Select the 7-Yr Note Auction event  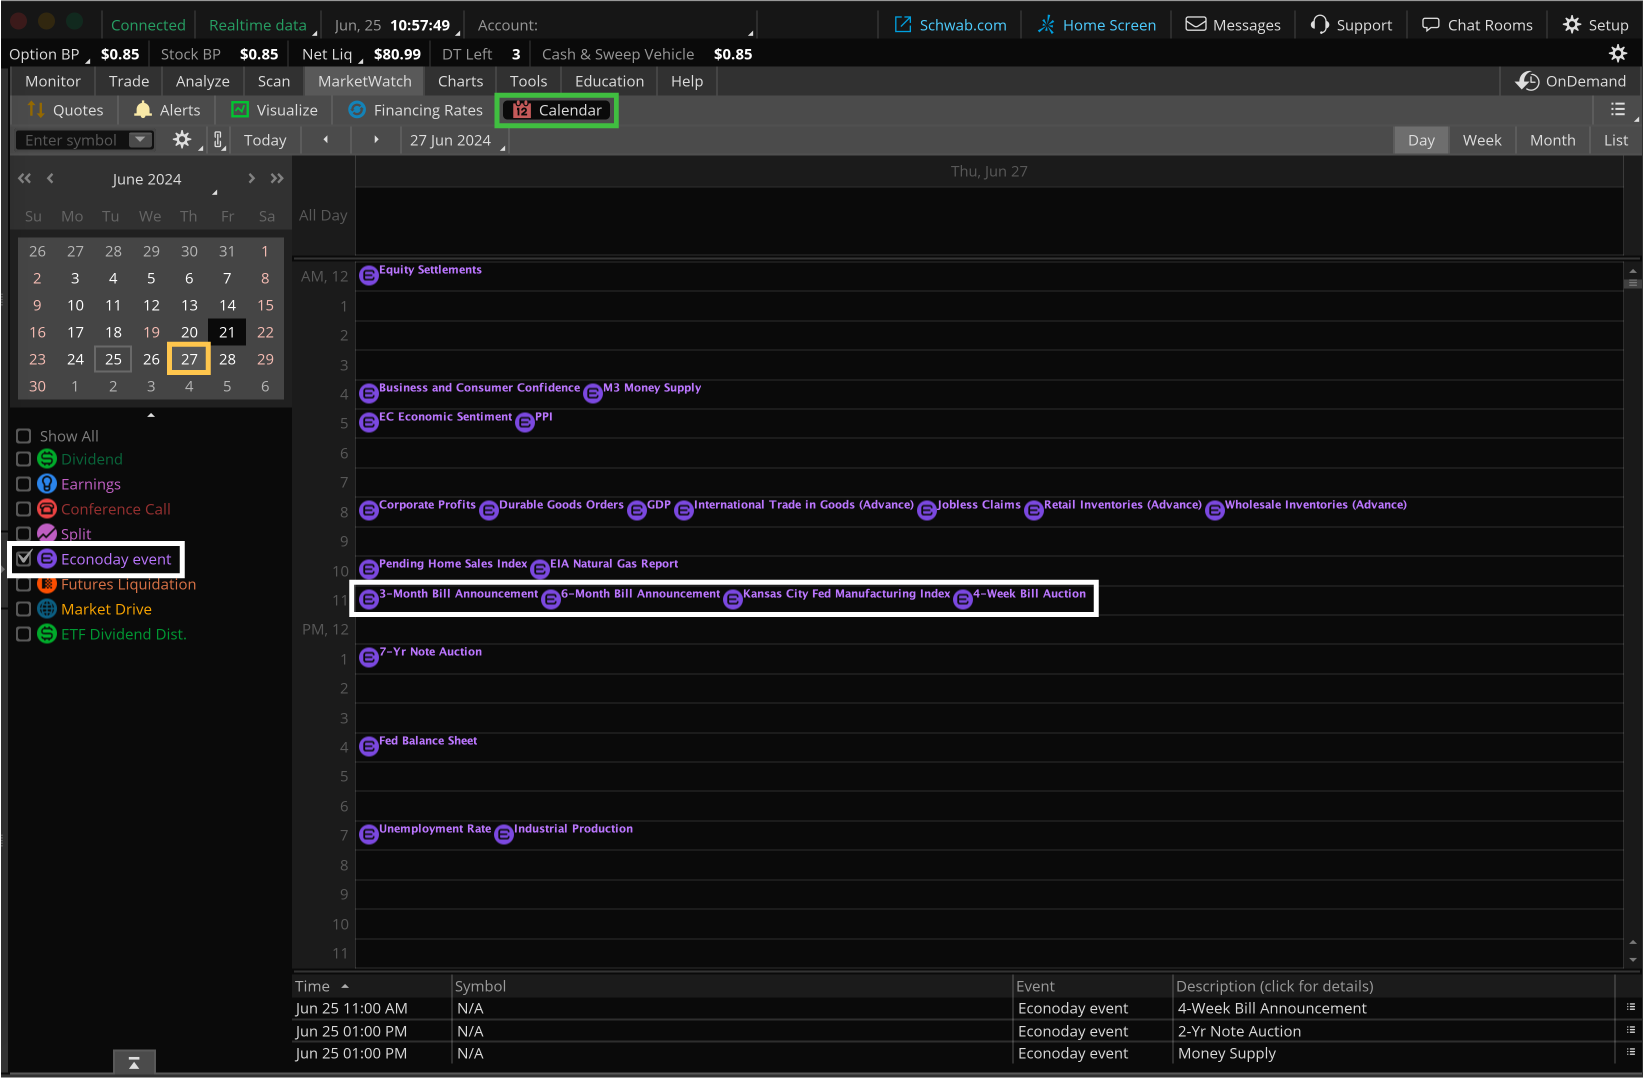click(430, 652)
